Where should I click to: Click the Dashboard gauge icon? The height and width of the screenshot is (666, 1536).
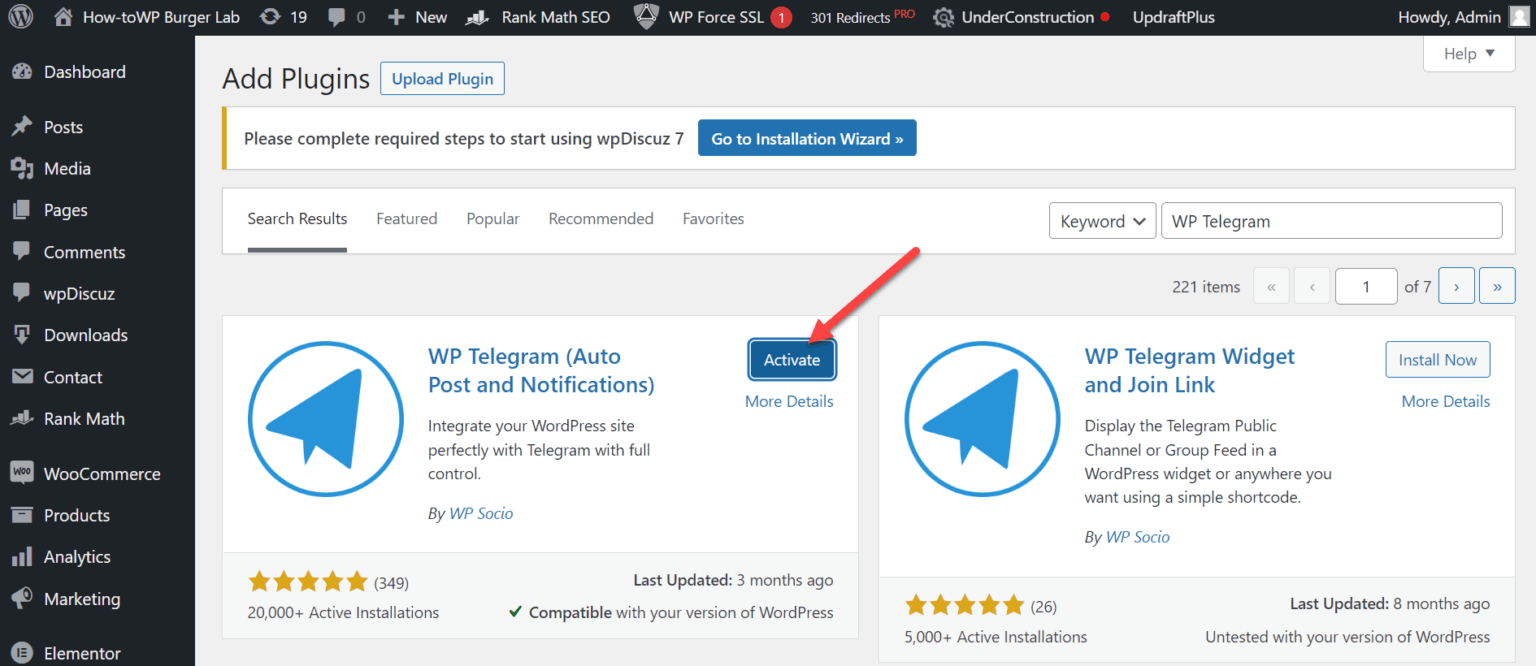click(22, 72)
